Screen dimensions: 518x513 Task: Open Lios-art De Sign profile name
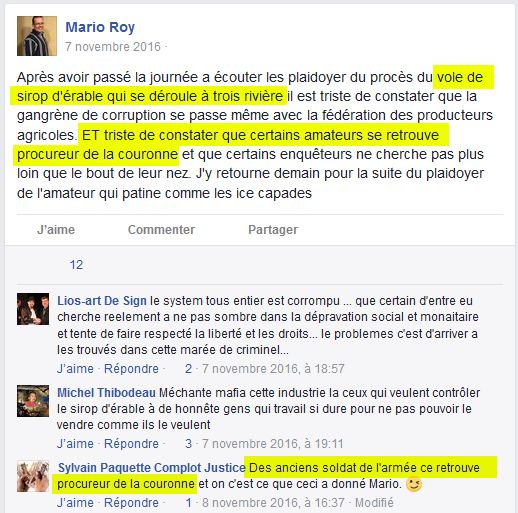pyautogui.click(x=102, y=301)
